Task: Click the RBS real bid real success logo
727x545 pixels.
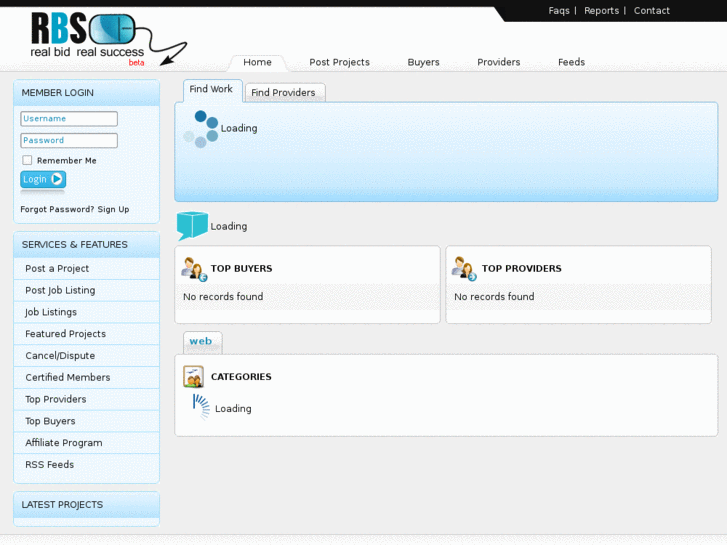Action: click(x=108, y=40)
